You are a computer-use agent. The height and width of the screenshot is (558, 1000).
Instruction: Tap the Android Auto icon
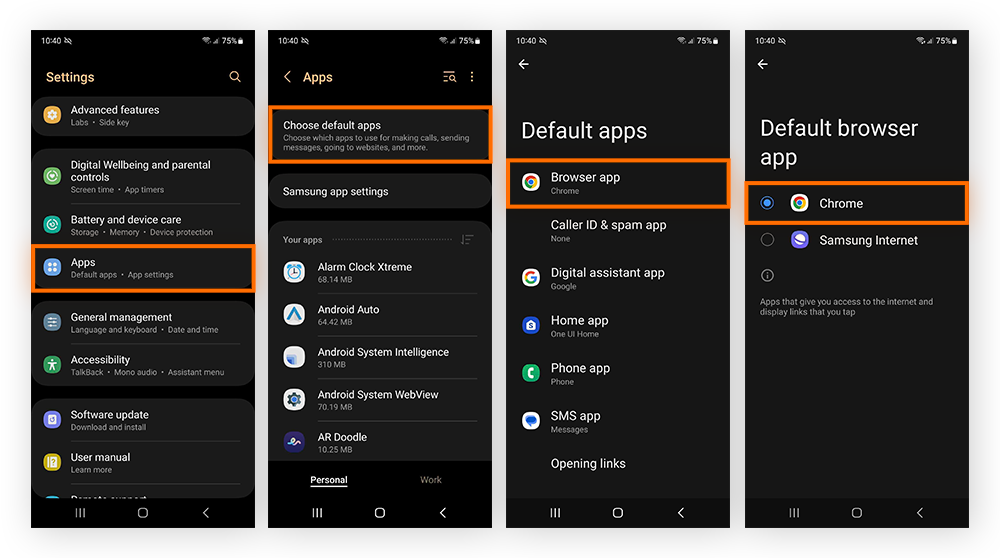coord(294,314)
